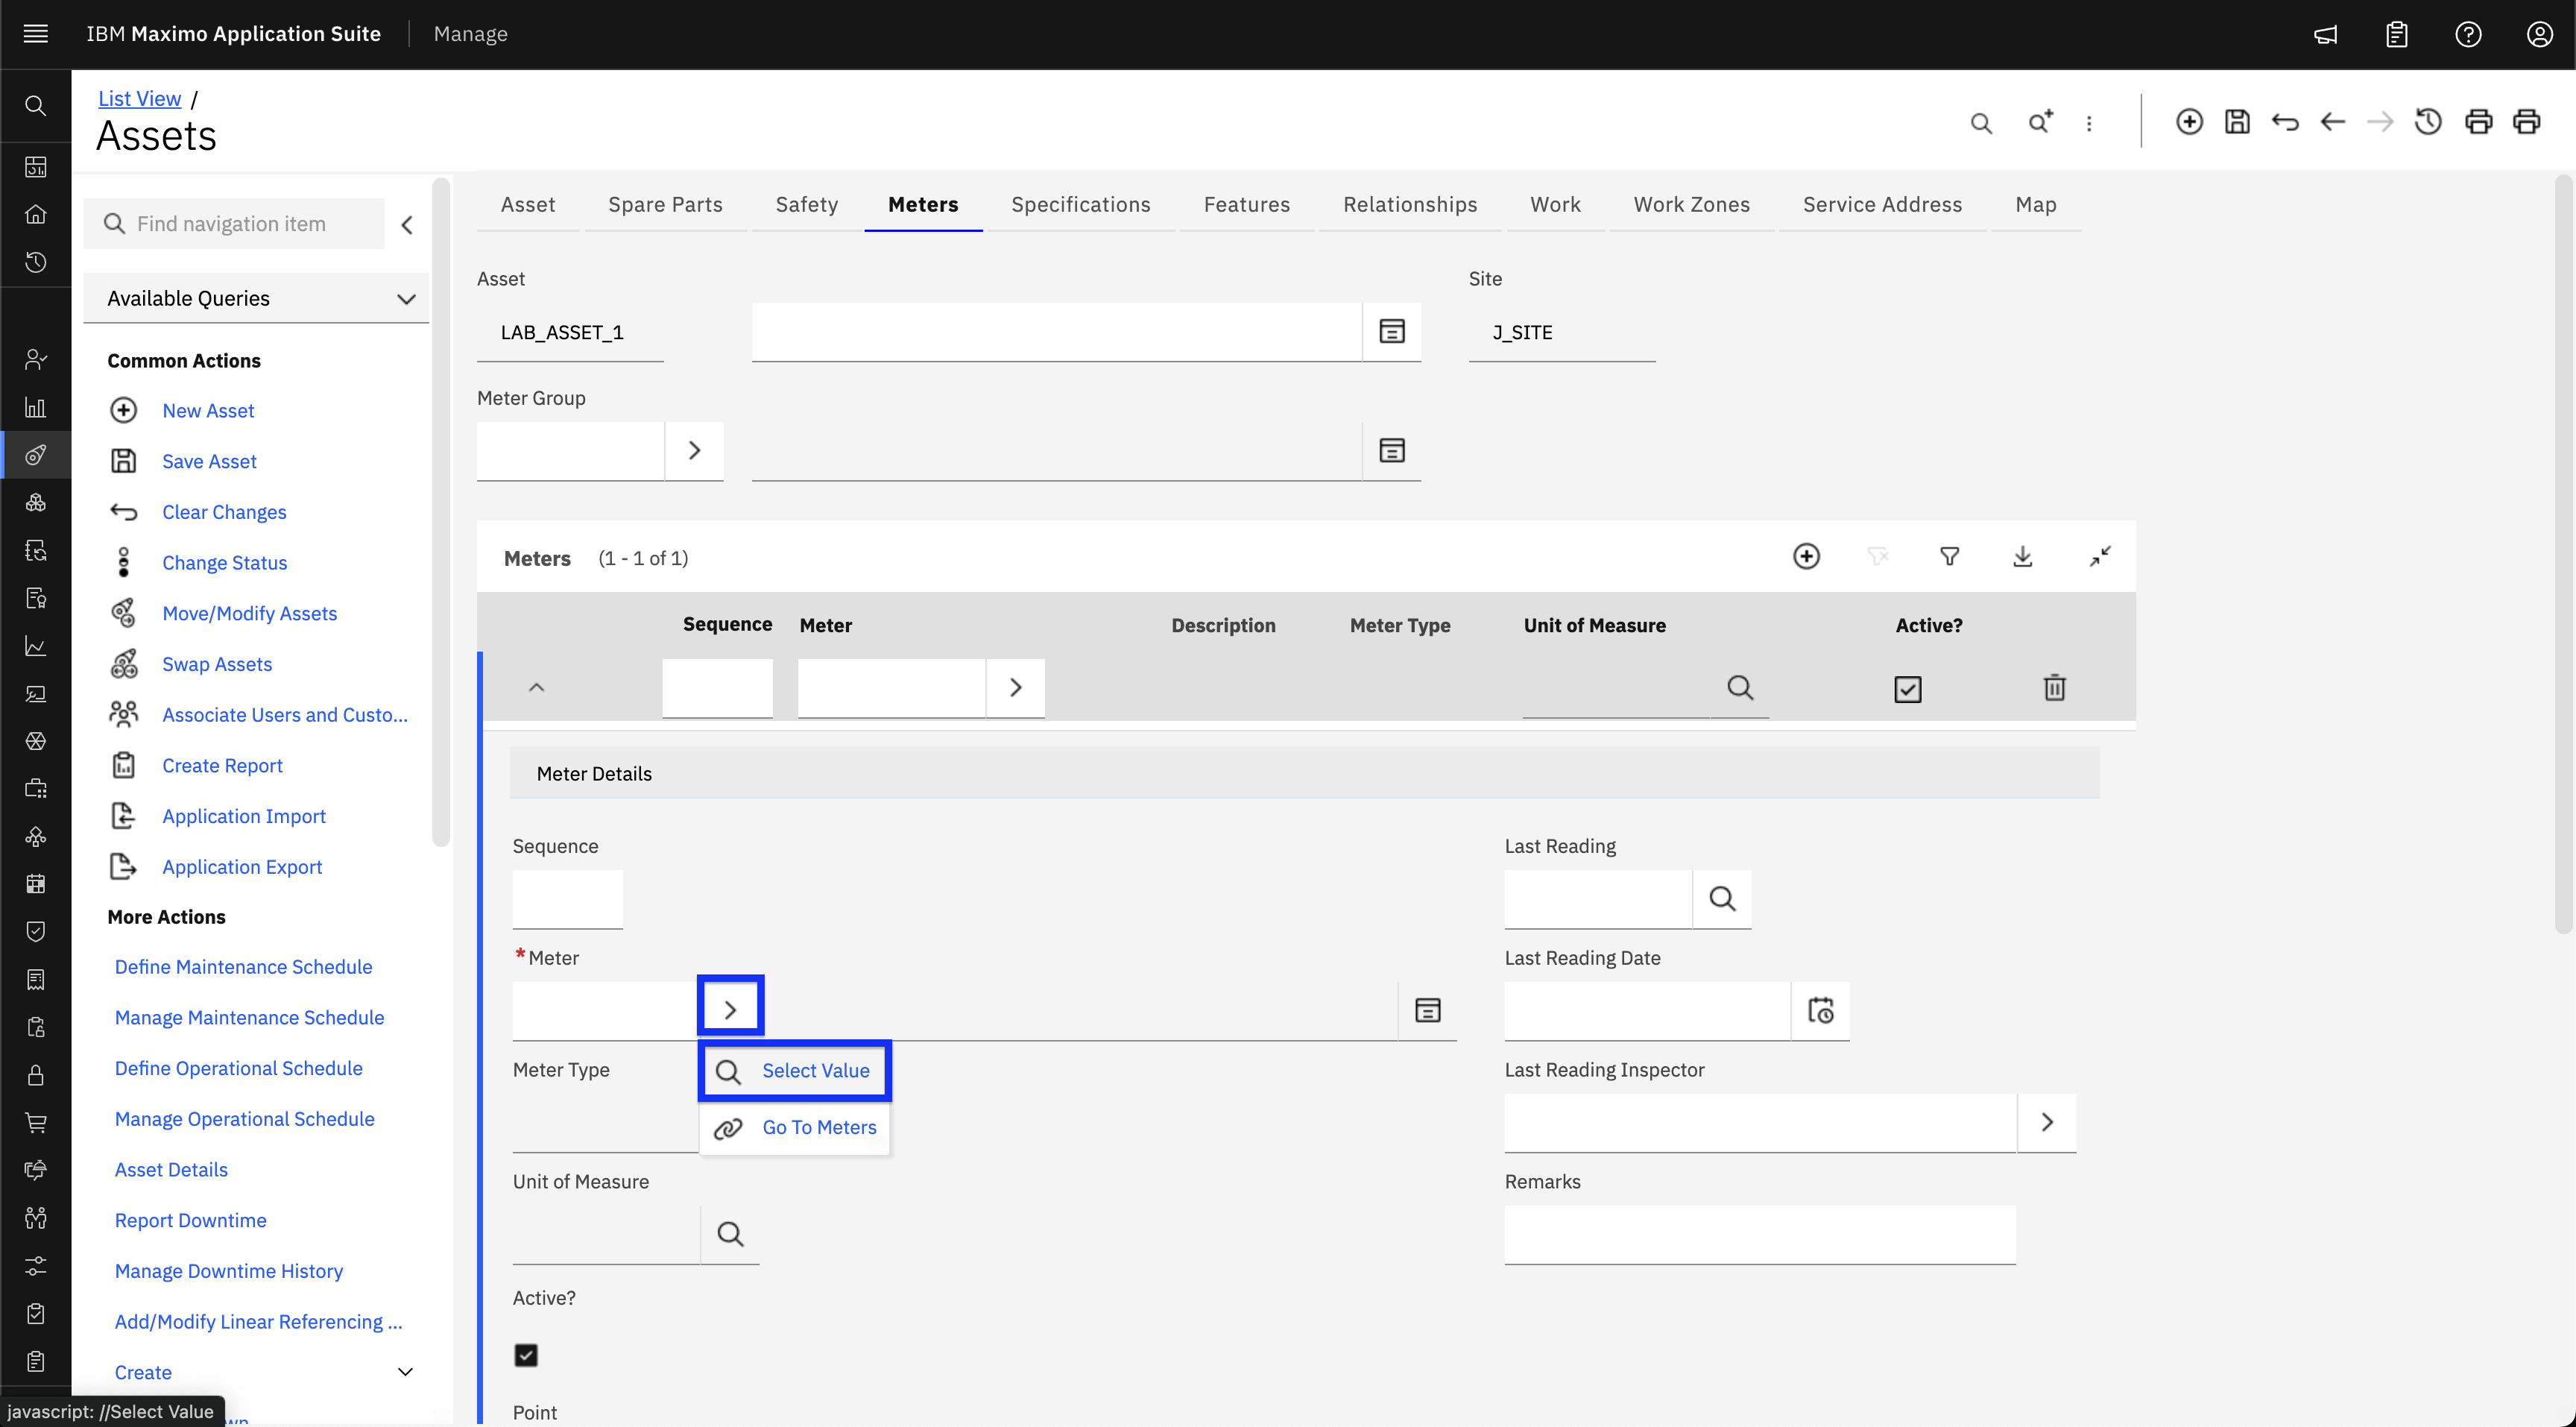2576x1427 pixels.
Task: Click the navigation panel vertical scrollbar
Action: pos(440,514)
